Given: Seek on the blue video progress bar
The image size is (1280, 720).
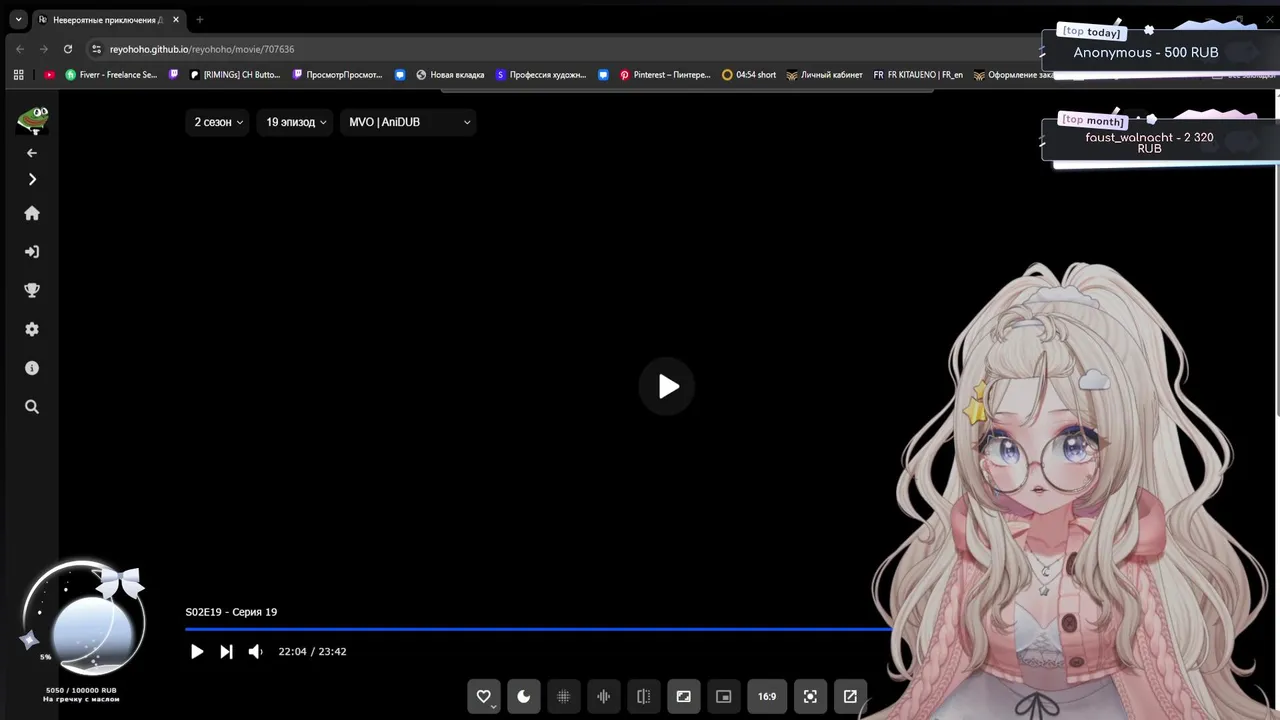Looking at the screenshot, I should [538, 629].
